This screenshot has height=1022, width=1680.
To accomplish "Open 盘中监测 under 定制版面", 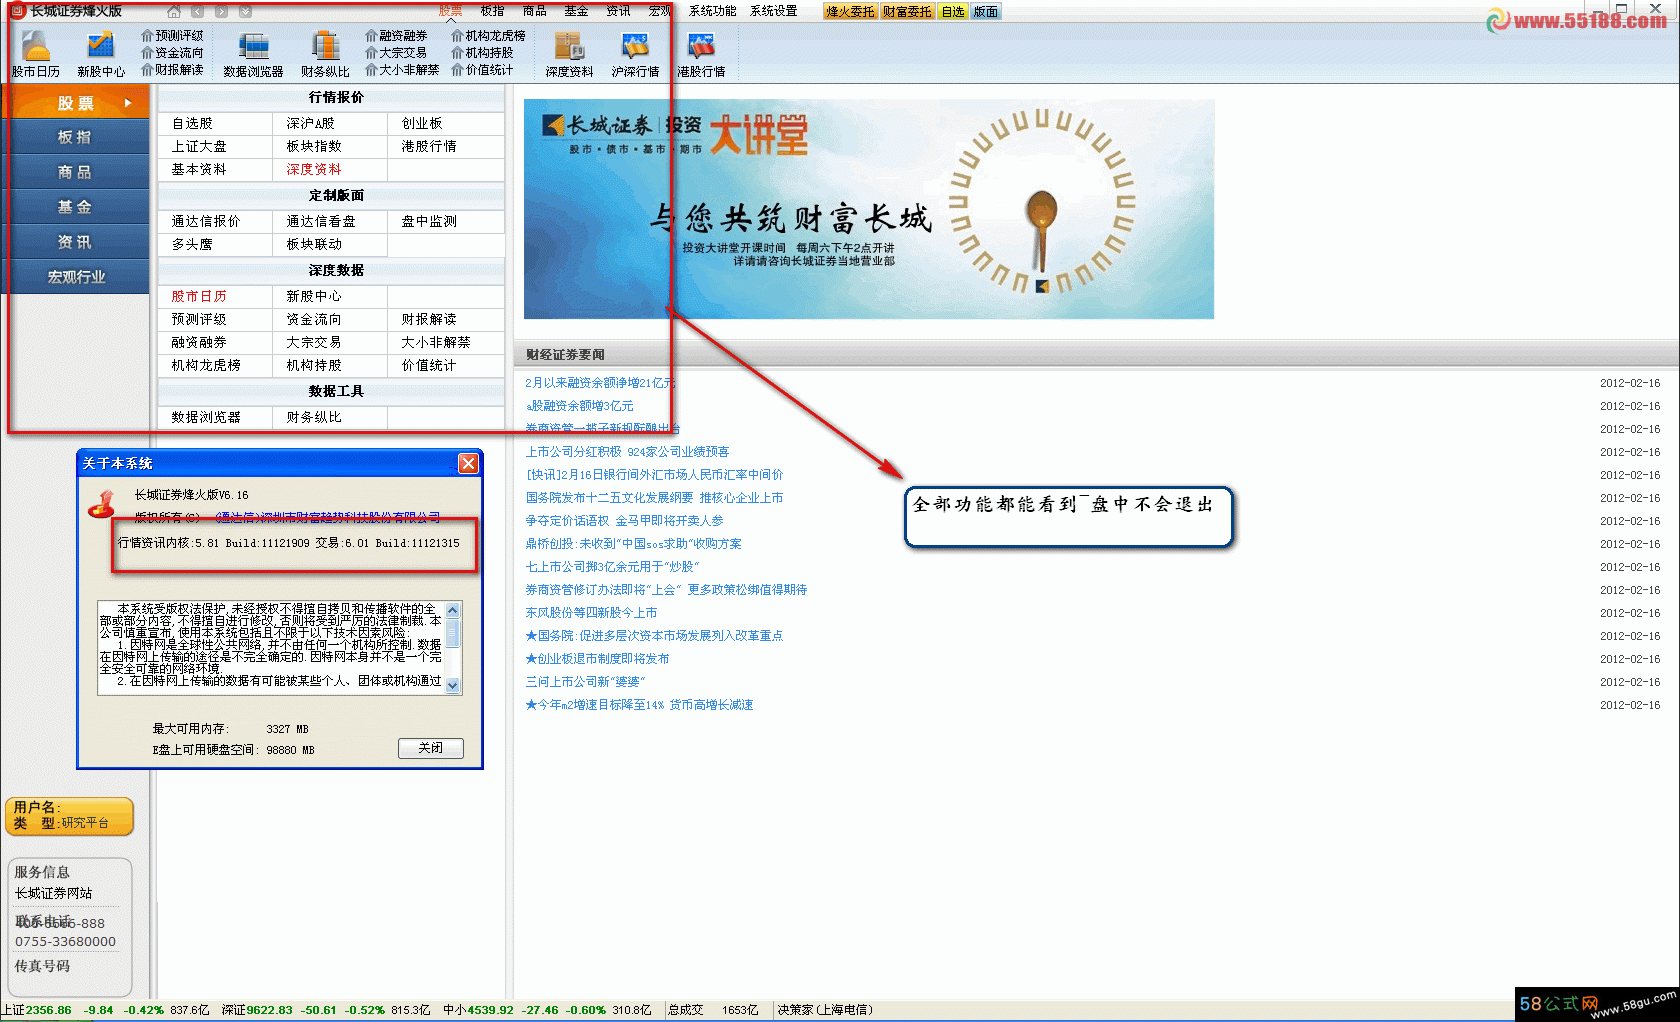I will coord(429,221).
